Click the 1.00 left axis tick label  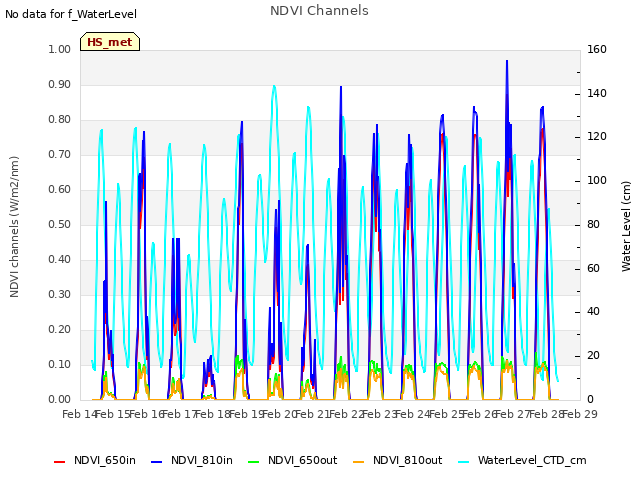tap(60, 49)
